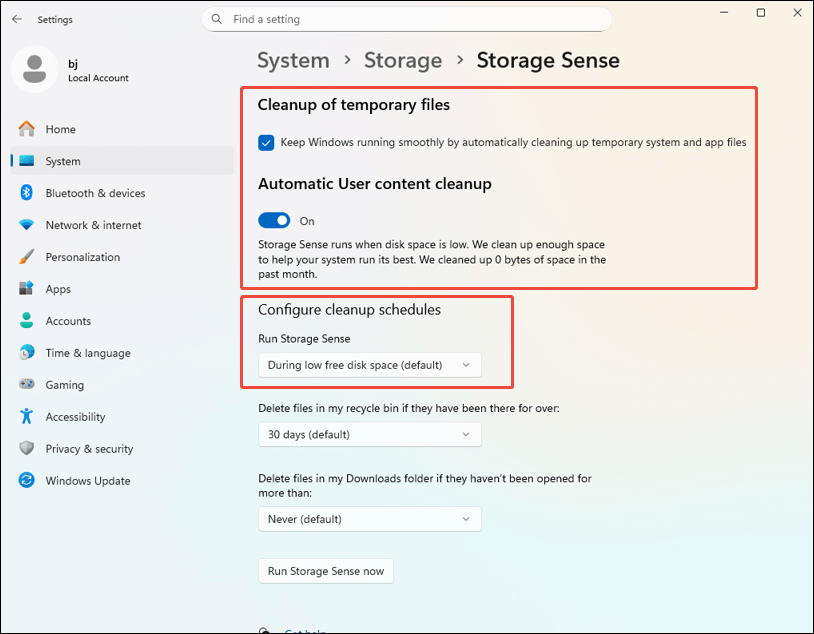Screen dimensions: 814x634
Task: Uncheck automatic temporary file cleanup
Action: point(266,143)
